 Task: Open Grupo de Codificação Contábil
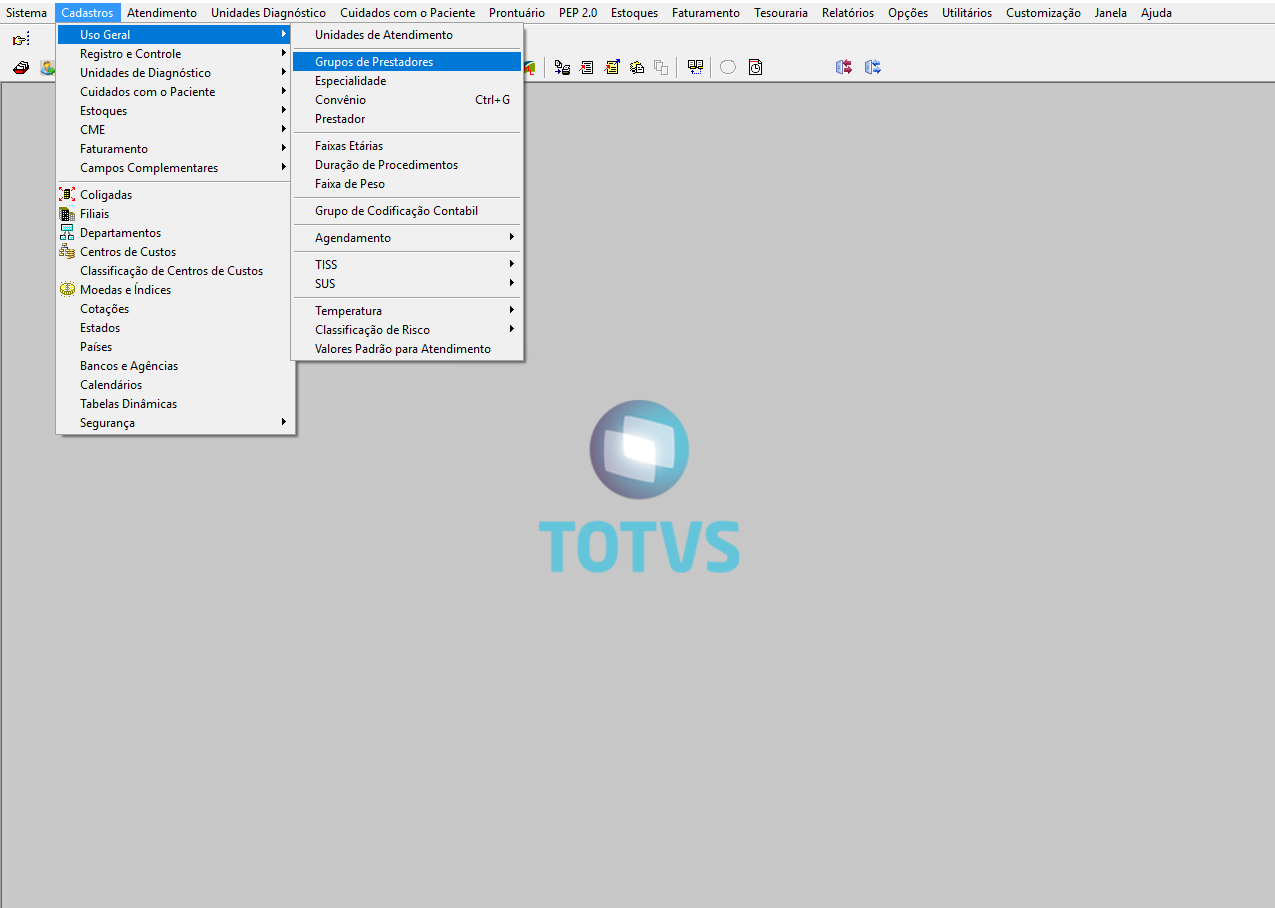[407, 211]
